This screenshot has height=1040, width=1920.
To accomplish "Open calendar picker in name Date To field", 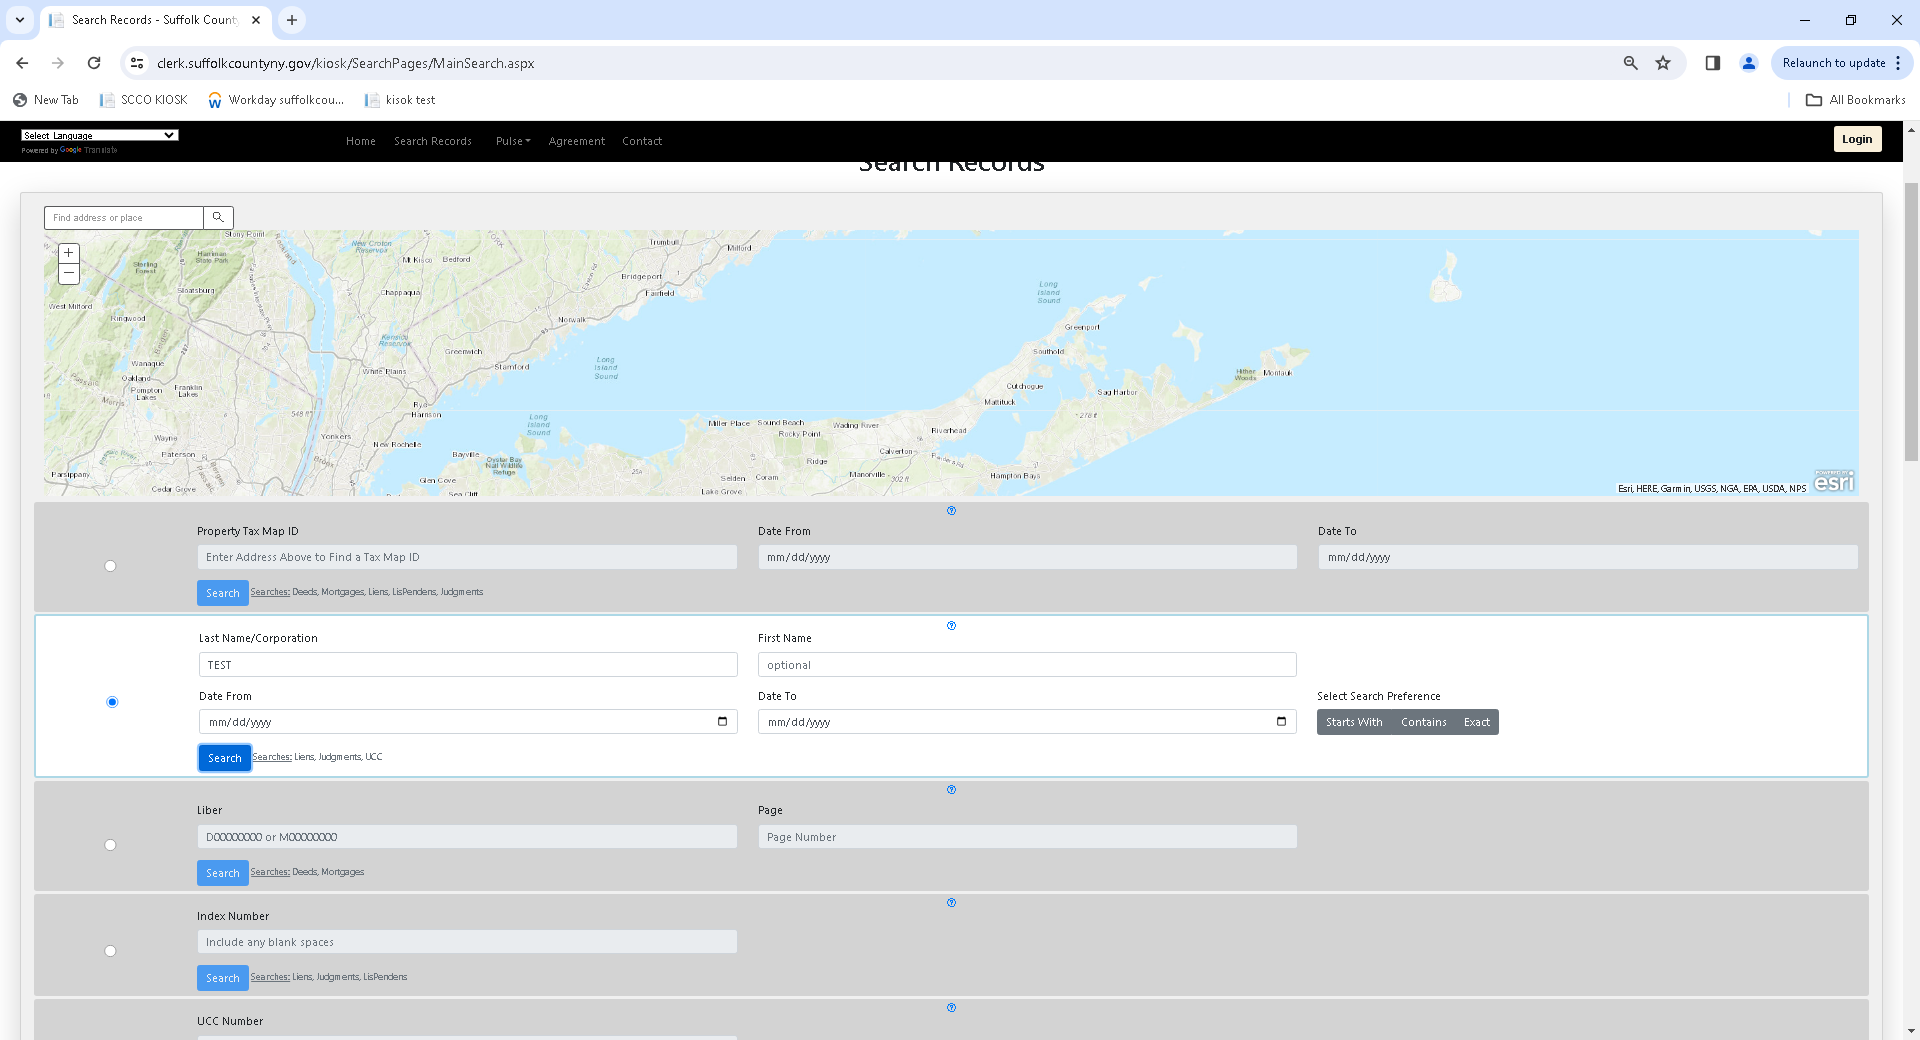I will point(1281,722).
